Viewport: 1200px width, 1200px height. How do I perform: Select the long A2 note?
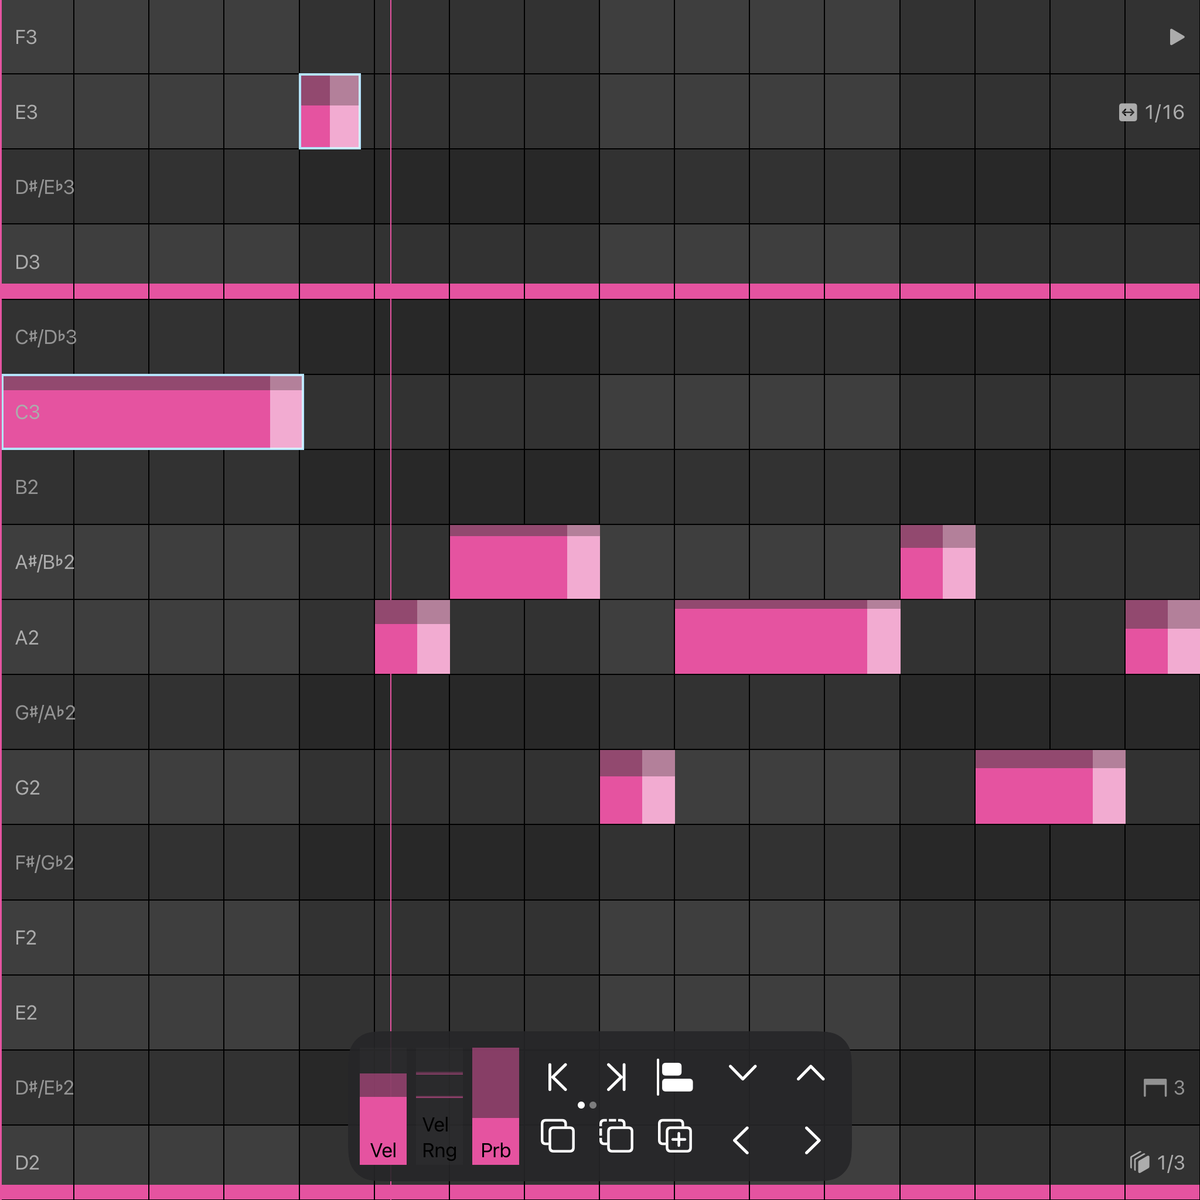[788, 637]
